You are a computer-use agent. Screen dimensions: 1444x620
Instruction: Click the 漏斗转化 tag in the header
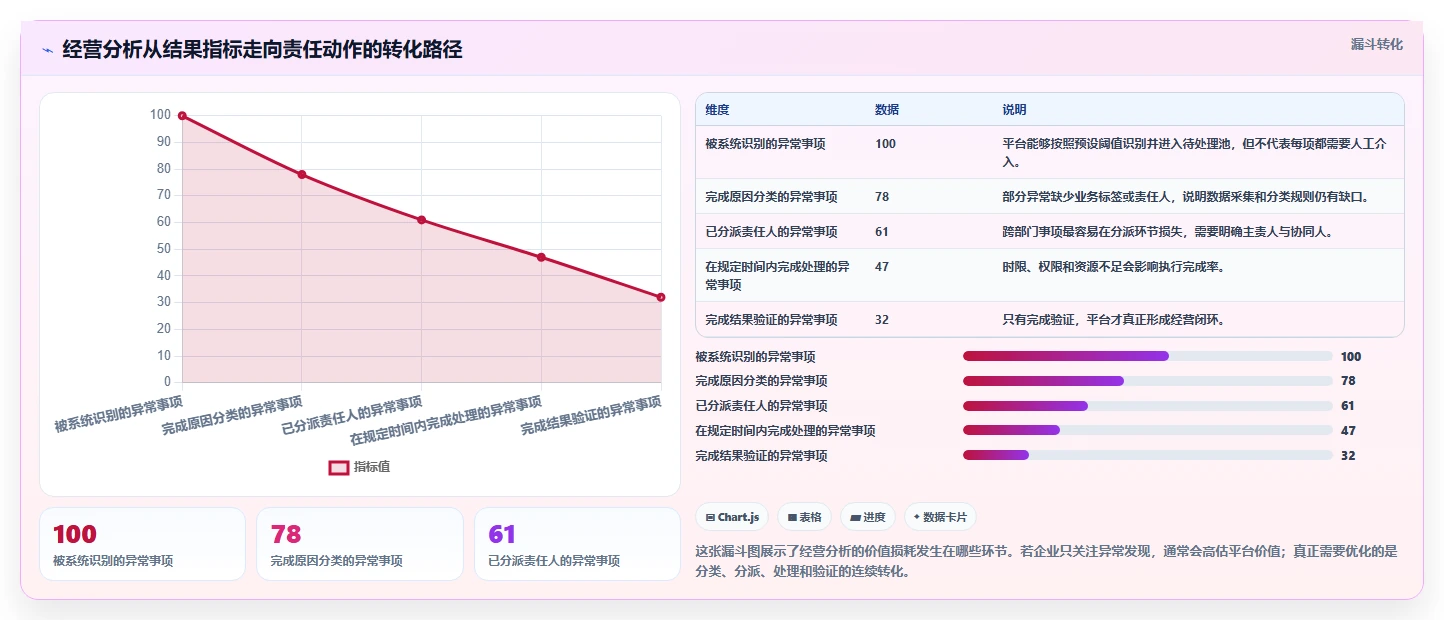pyautogui.click(x=1377, y=45)
